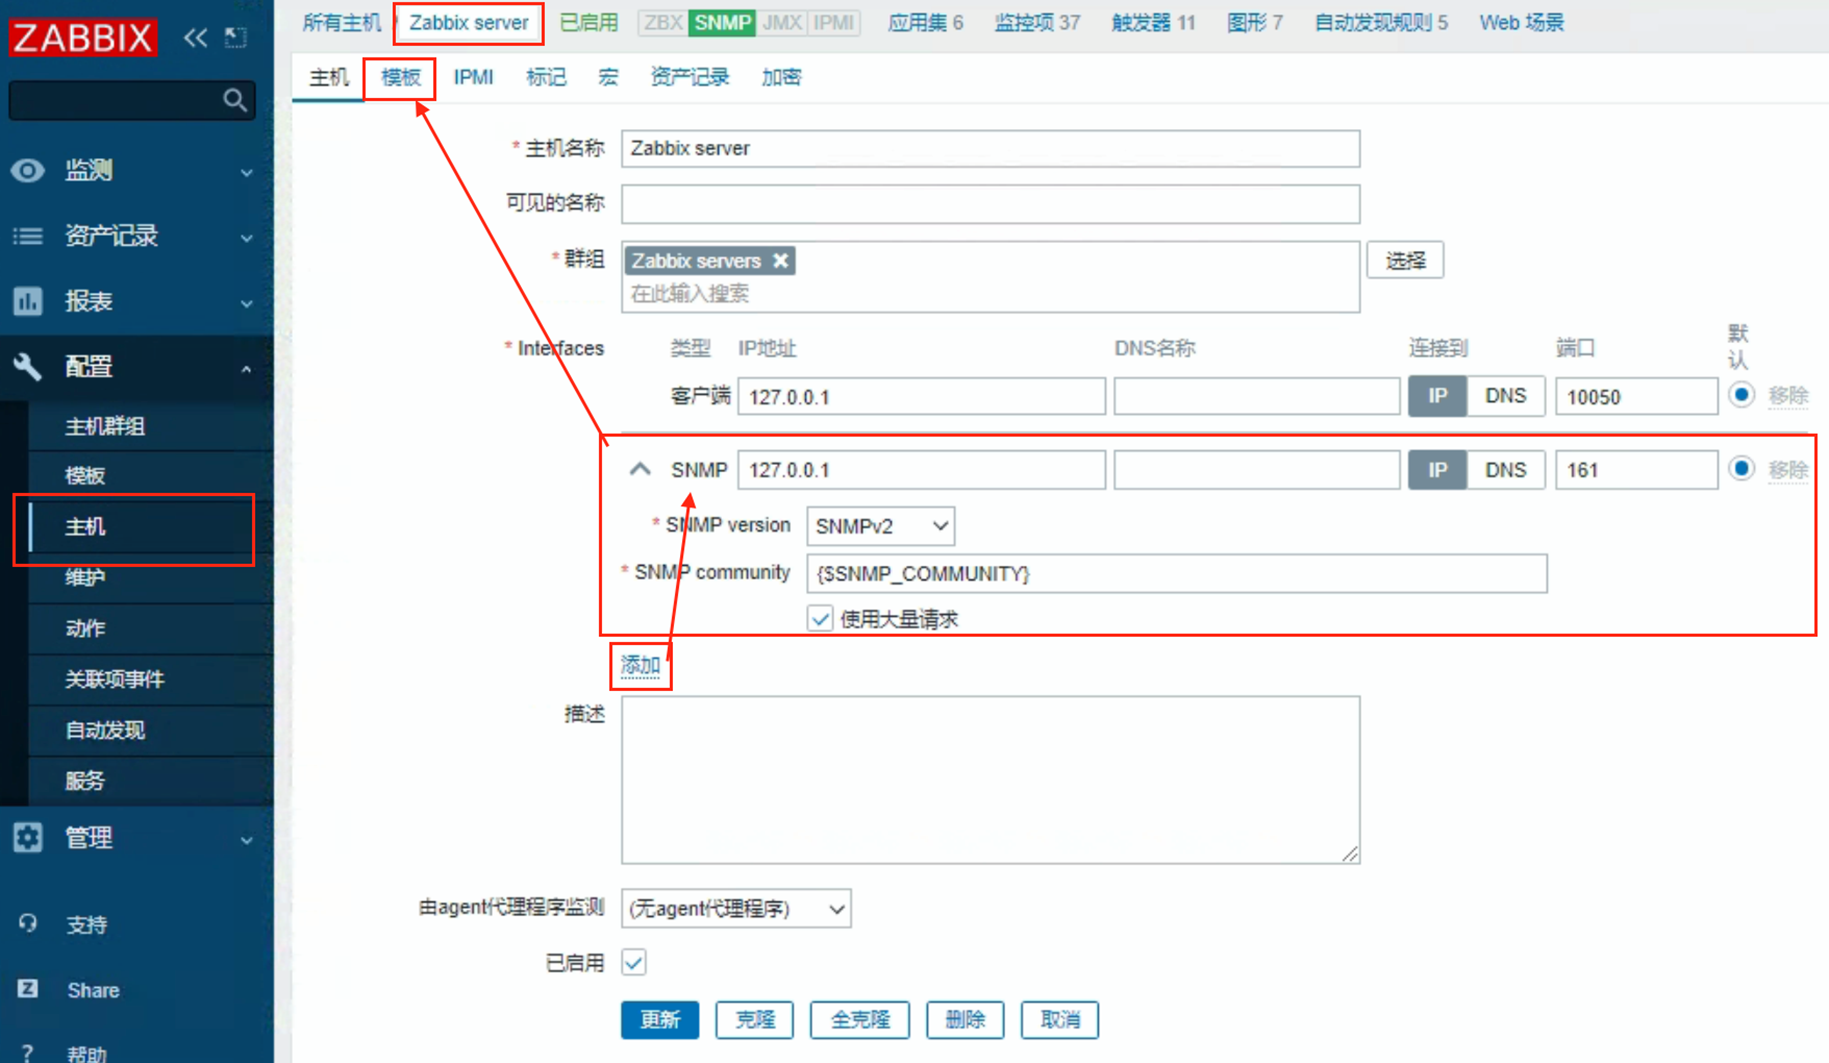This screenshot has width=1829, height=1063.
Task: Open 触发器 11 link
Action: pos(1153,22)
